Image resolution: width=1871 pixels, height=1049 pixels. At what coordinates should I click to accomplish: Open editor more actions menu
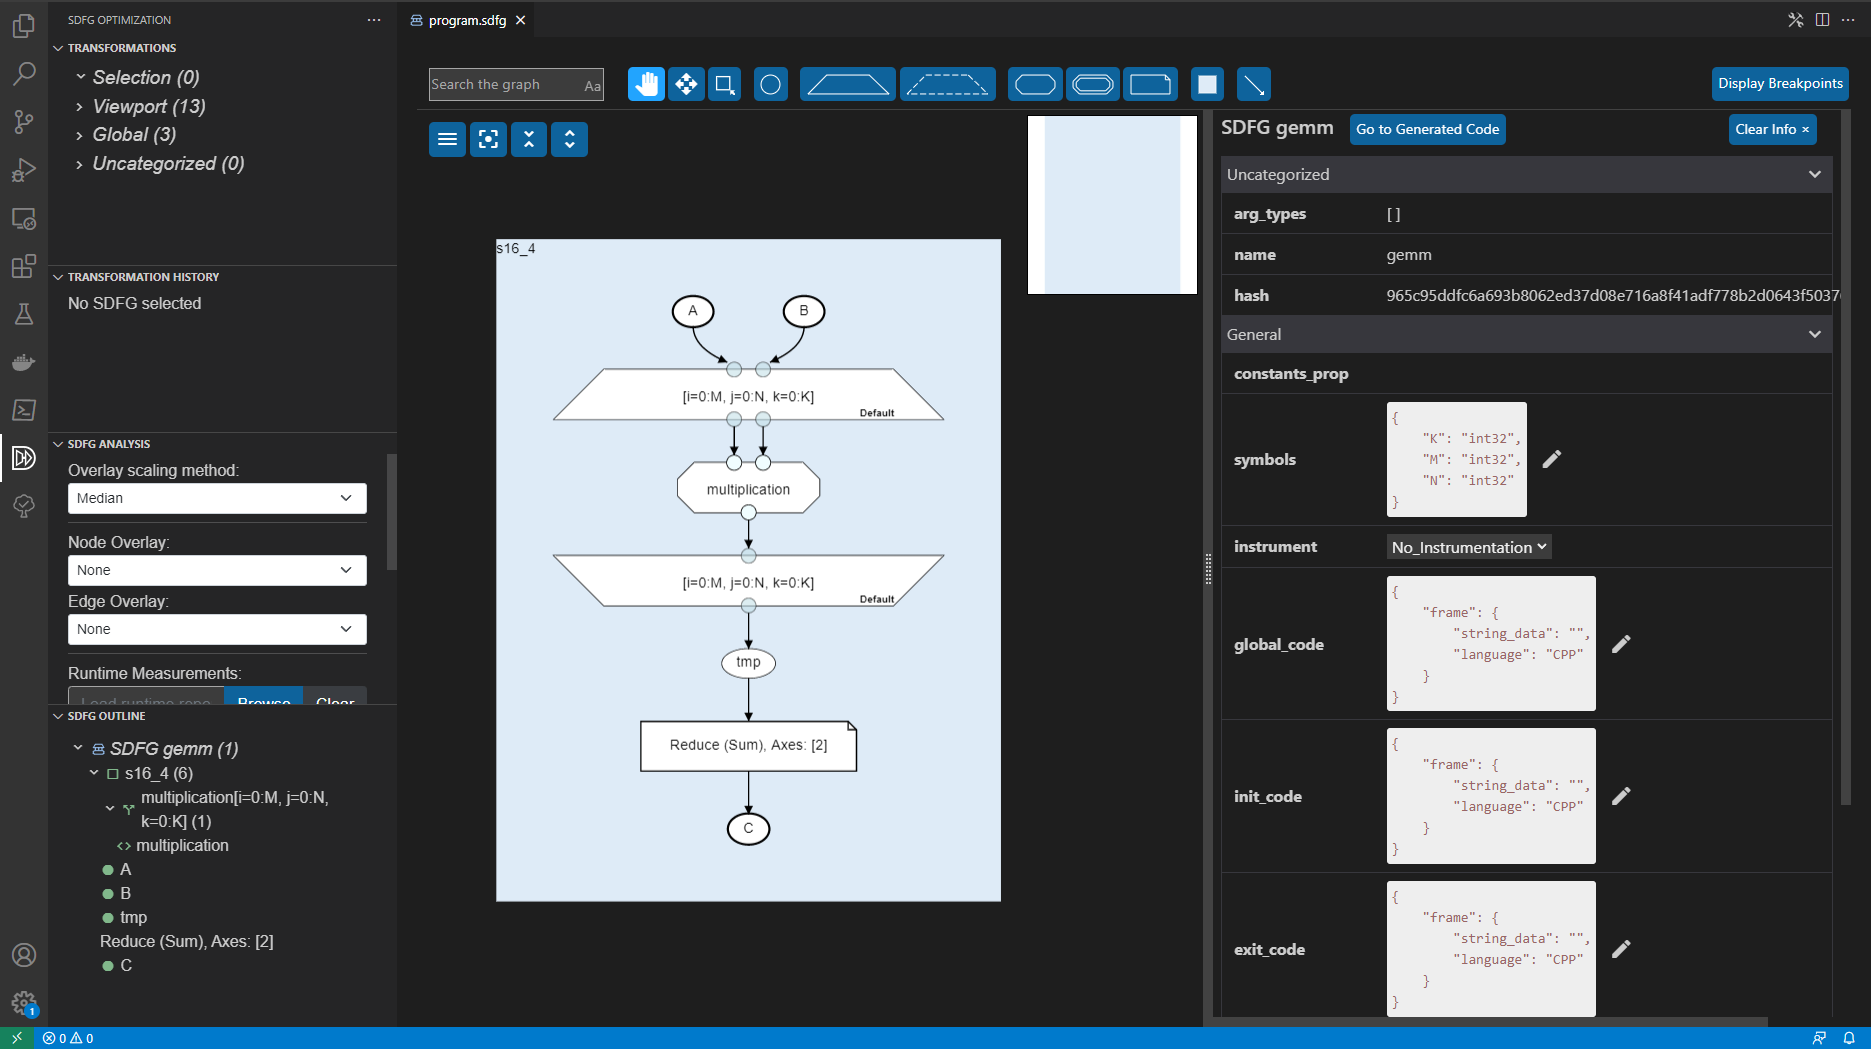pos(1848,20)
